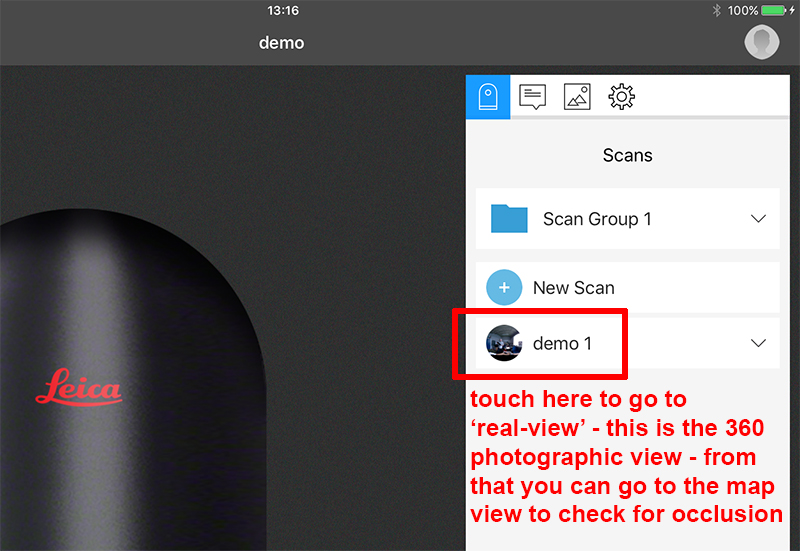Open the settings gear tab
Image resolution: width=800 pixels, height=551 pixels.
tap(622, 97)
